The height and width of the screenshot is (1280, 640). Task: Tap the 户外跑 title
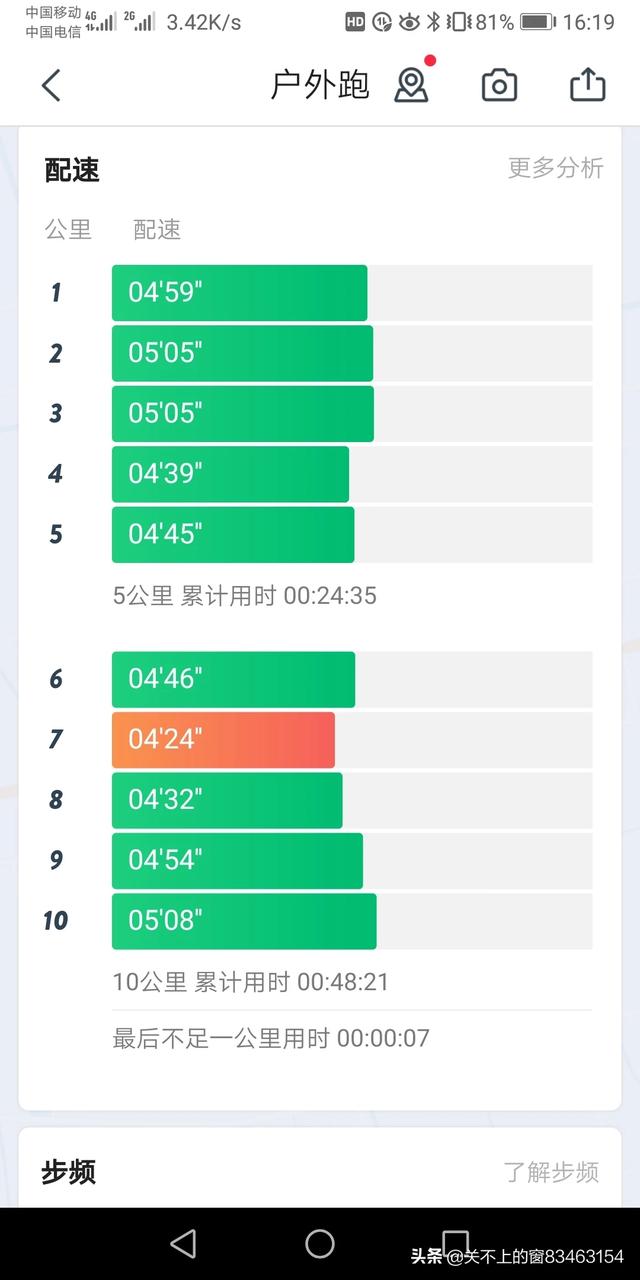pos(320,86)
